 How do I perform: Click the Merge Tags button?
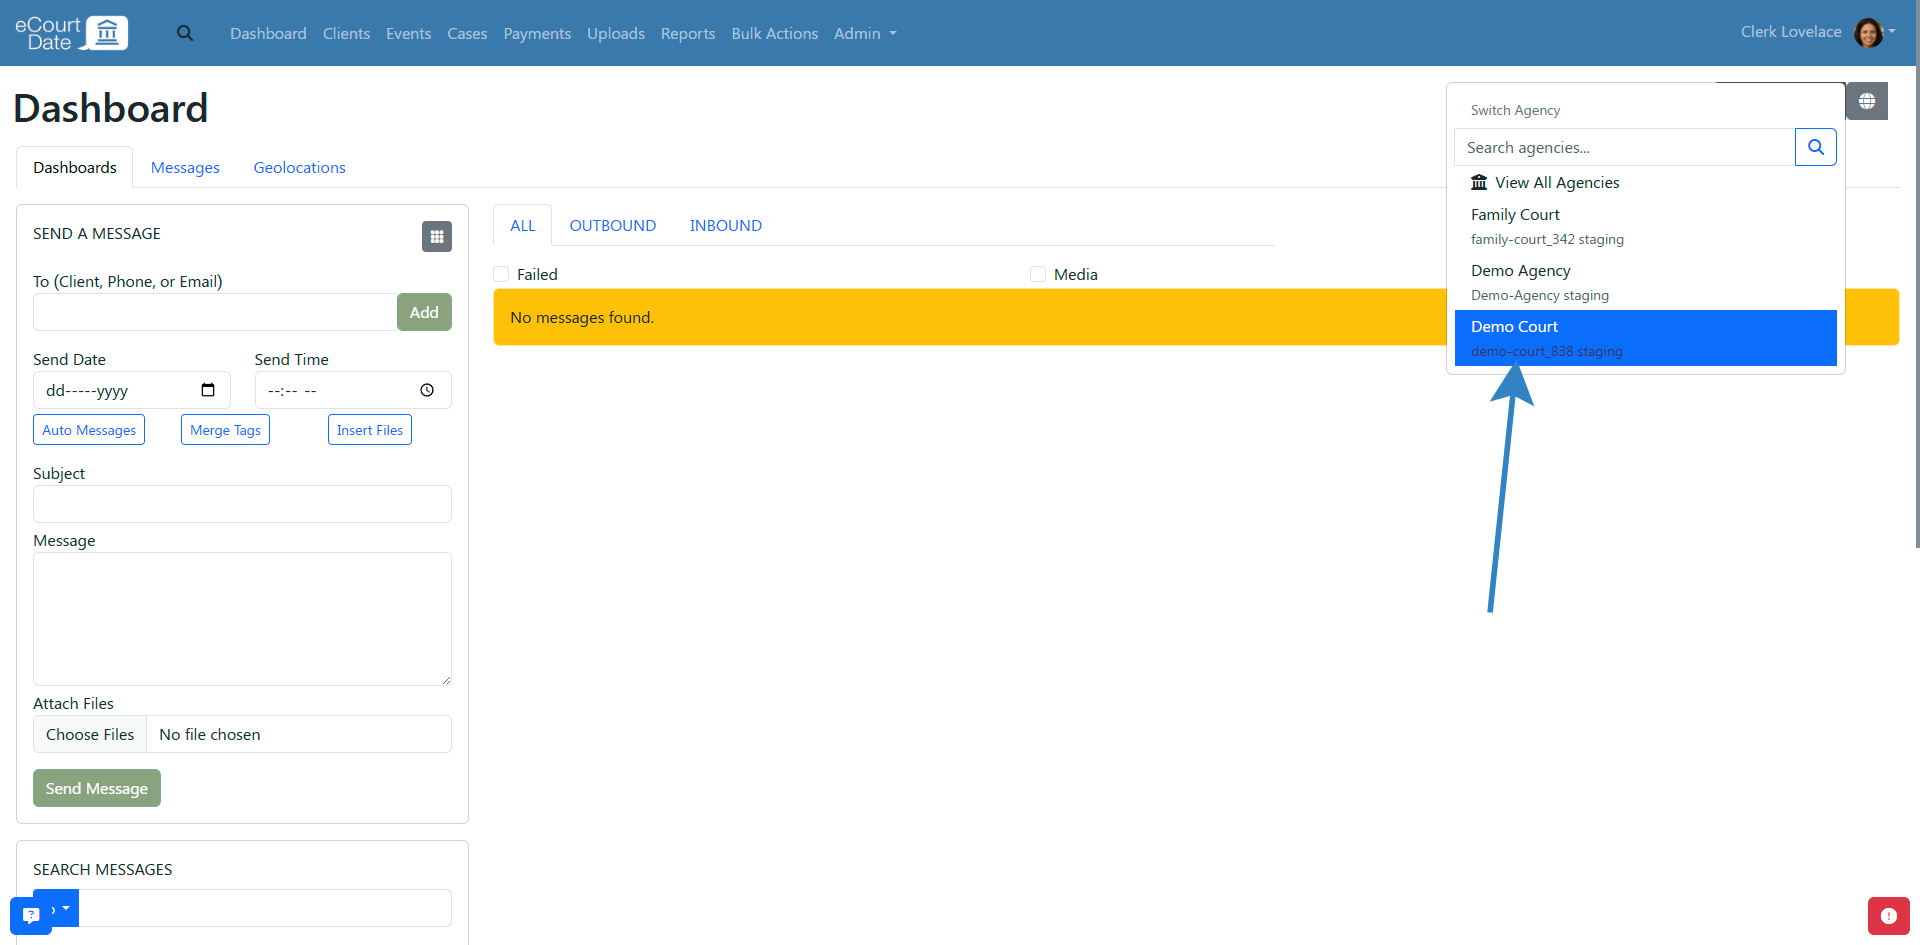(x=225, y=430)
